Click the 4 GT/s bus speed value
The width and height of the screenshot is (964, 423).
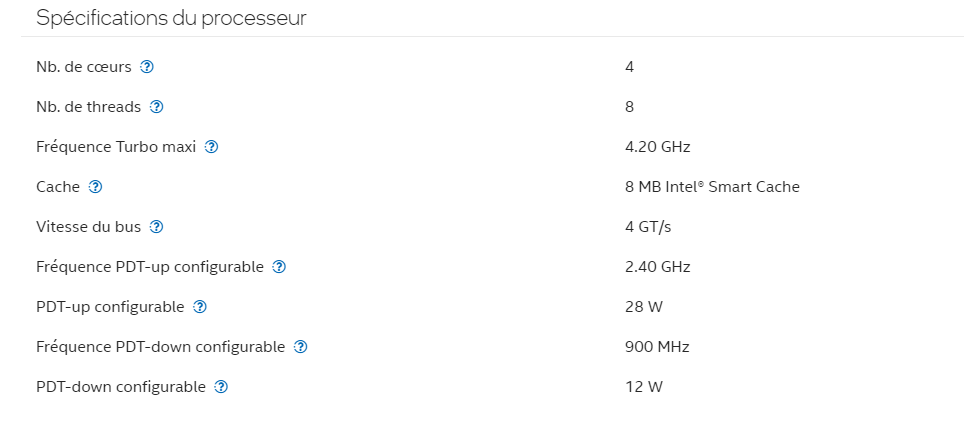(x=648, y=227)
